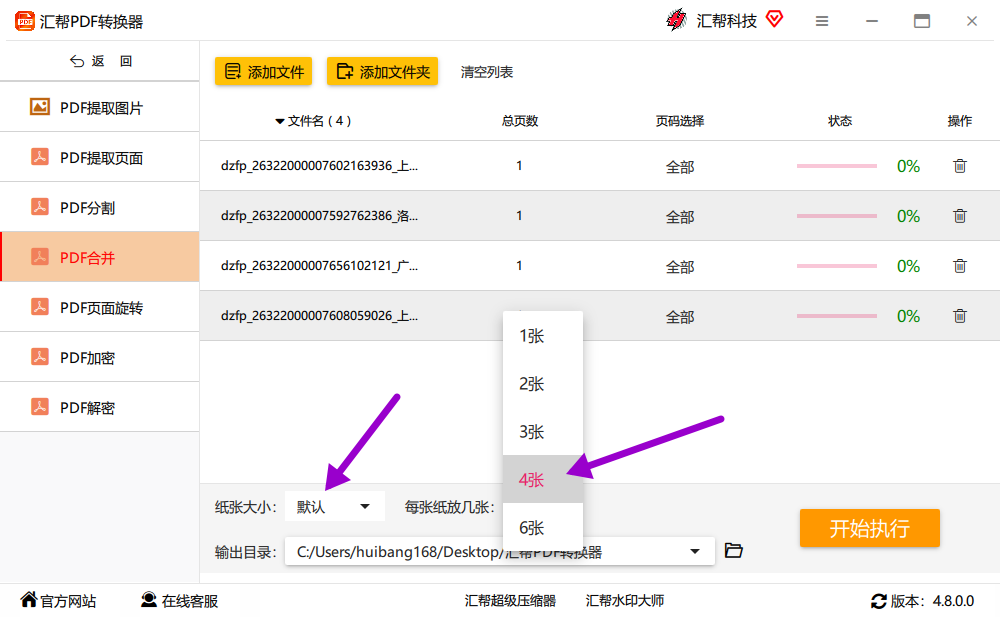1000x617 pixels.
Task: Go back using the 返回 arrow icon
Action: 77,61
